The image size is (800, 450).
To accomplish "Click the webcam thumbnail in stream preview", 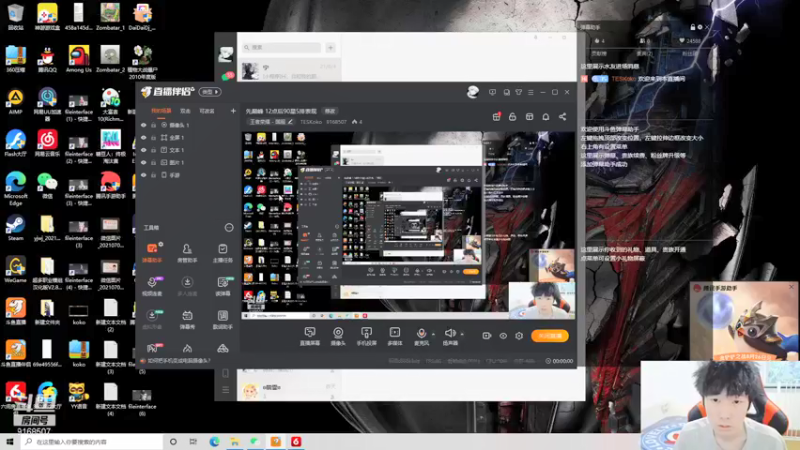I will pyautogui.click(x=542, y=301).
